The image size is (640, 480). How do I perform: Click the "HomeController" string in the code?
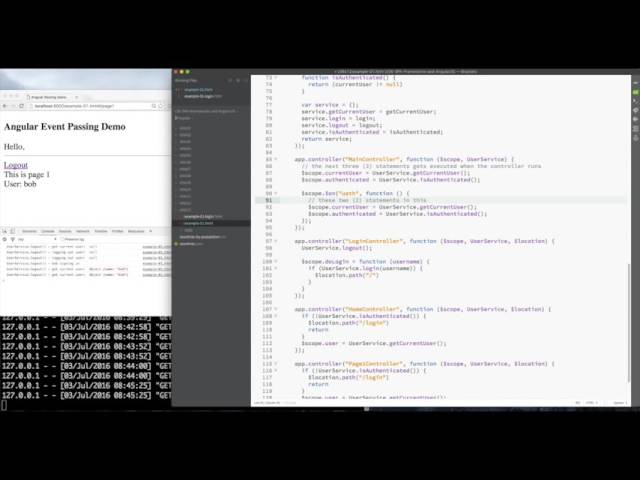pyautogui.click(x=372, y=309)
